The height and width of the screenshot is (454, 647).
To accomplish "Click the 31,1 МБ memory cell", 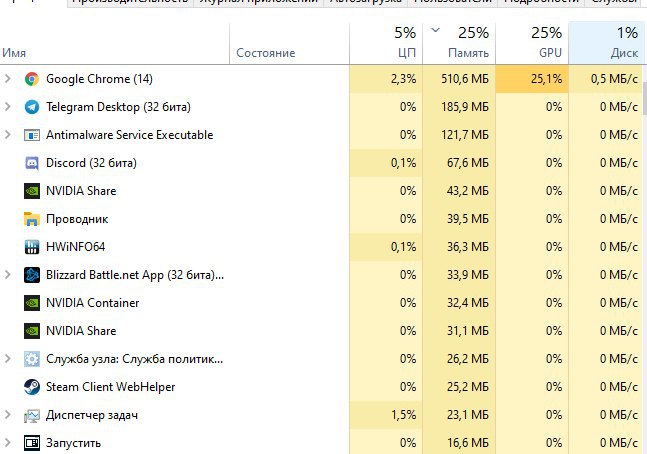I will 459,331.
